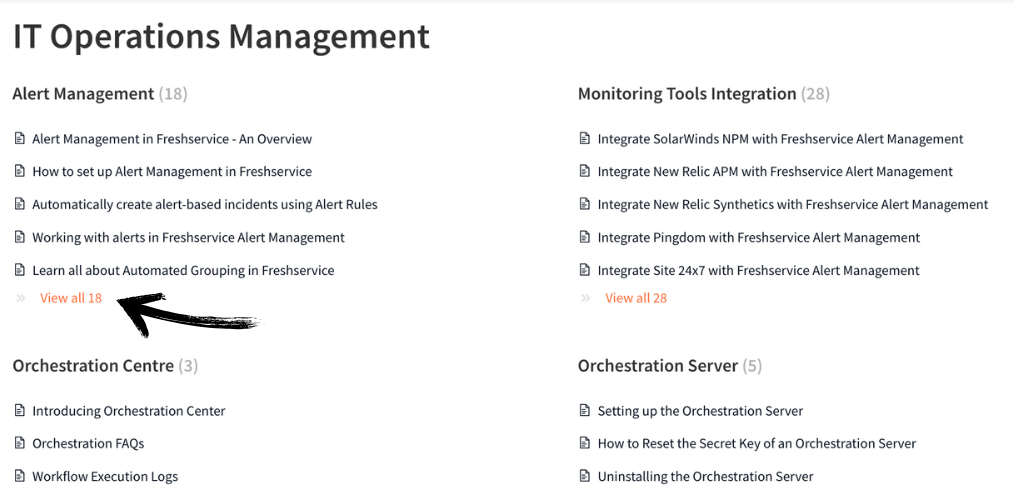Click document icon beside Site 24x7 article
Image resolution: width=1014 pixels, height=500 pixels.
pyautogui.click(x=585, y=270)
